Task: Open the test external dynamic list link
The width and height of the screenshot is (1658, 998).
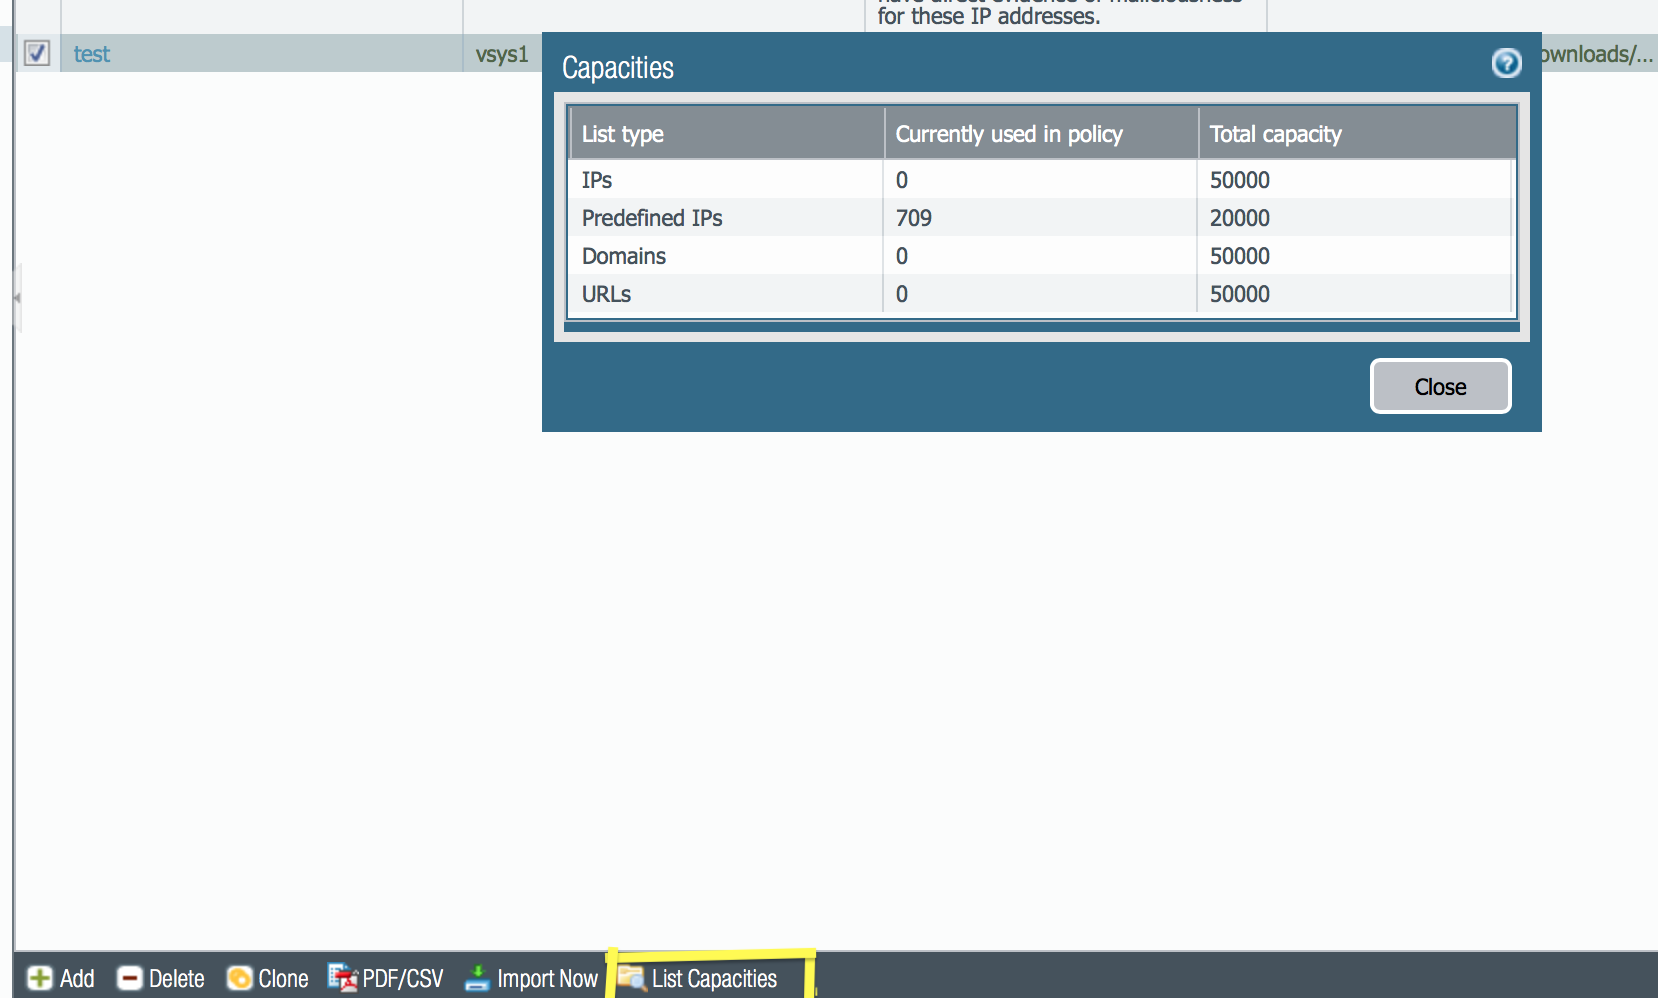Action: (91, 55)
